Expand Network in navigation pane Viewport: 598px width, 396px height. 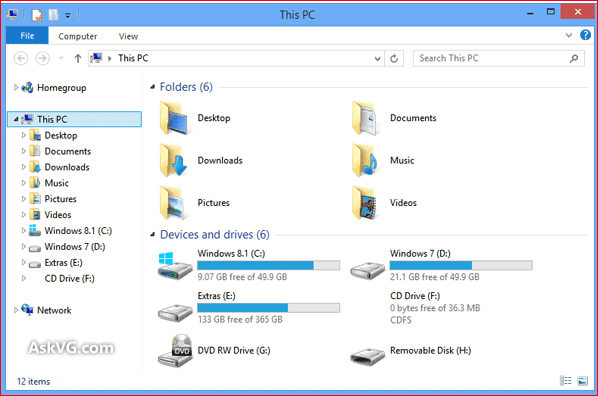point(16,310)
